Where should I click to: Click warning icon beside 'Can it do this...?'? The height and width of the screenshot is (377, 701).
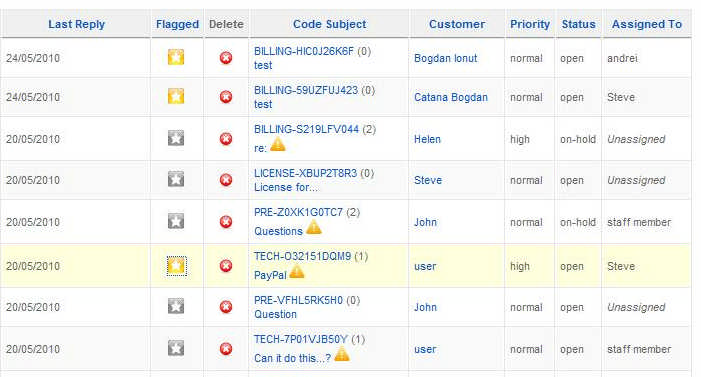[342, 354]
